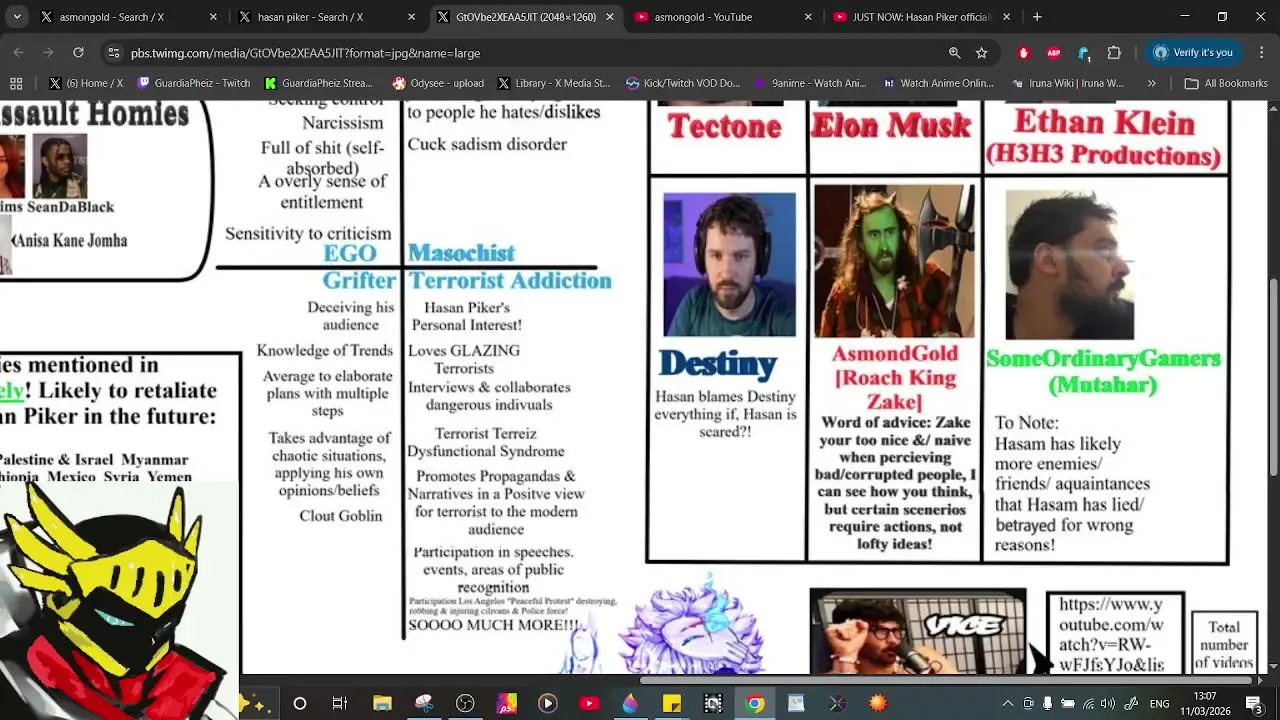Open the GuardiaPheiz Stream Kick bookmark
The width and height of the screenshot is (1280, 720).
point(319,83)
